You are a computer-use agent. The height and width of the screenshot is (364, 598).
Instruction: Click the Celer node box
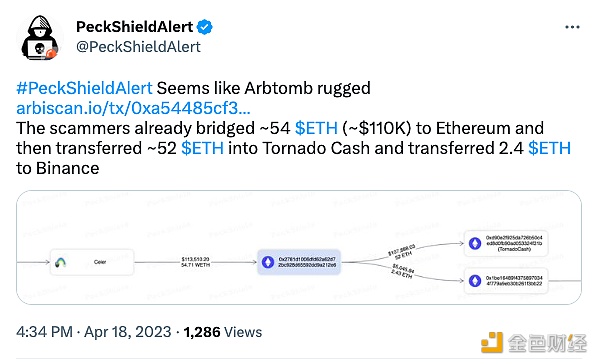pos(92,262)
